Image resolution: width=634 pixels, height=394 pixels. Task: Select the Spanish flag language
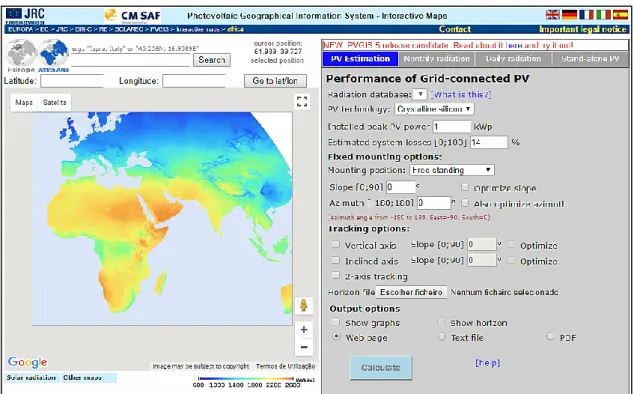coord(620,15)
